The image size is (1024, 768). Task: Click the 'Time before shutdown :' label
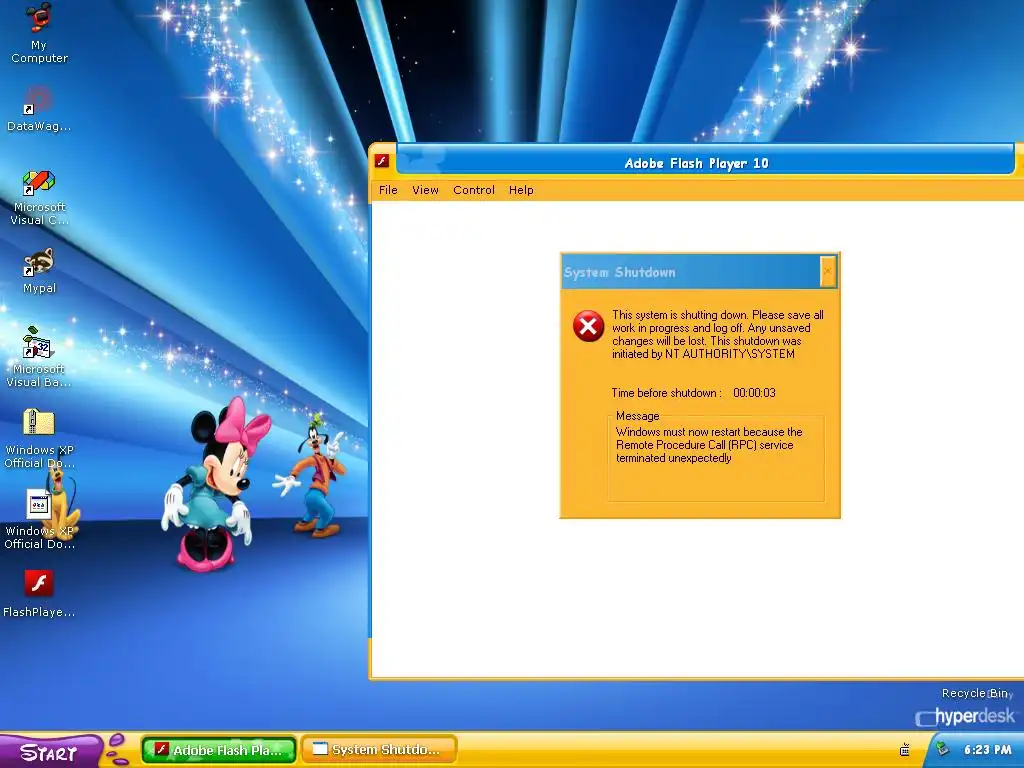667,393
